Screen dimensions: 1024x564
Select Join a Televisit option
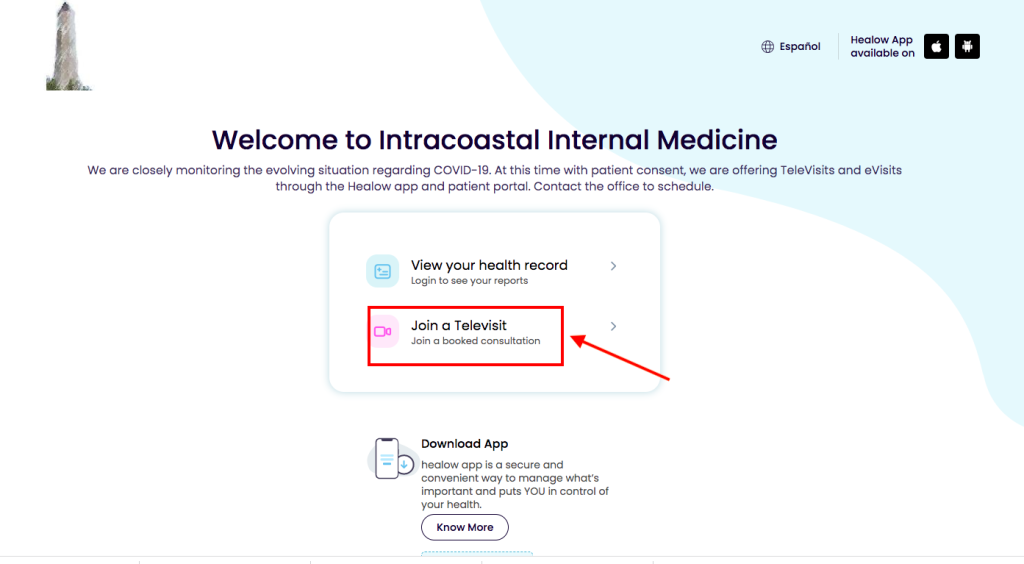click(x=458, y=325)
